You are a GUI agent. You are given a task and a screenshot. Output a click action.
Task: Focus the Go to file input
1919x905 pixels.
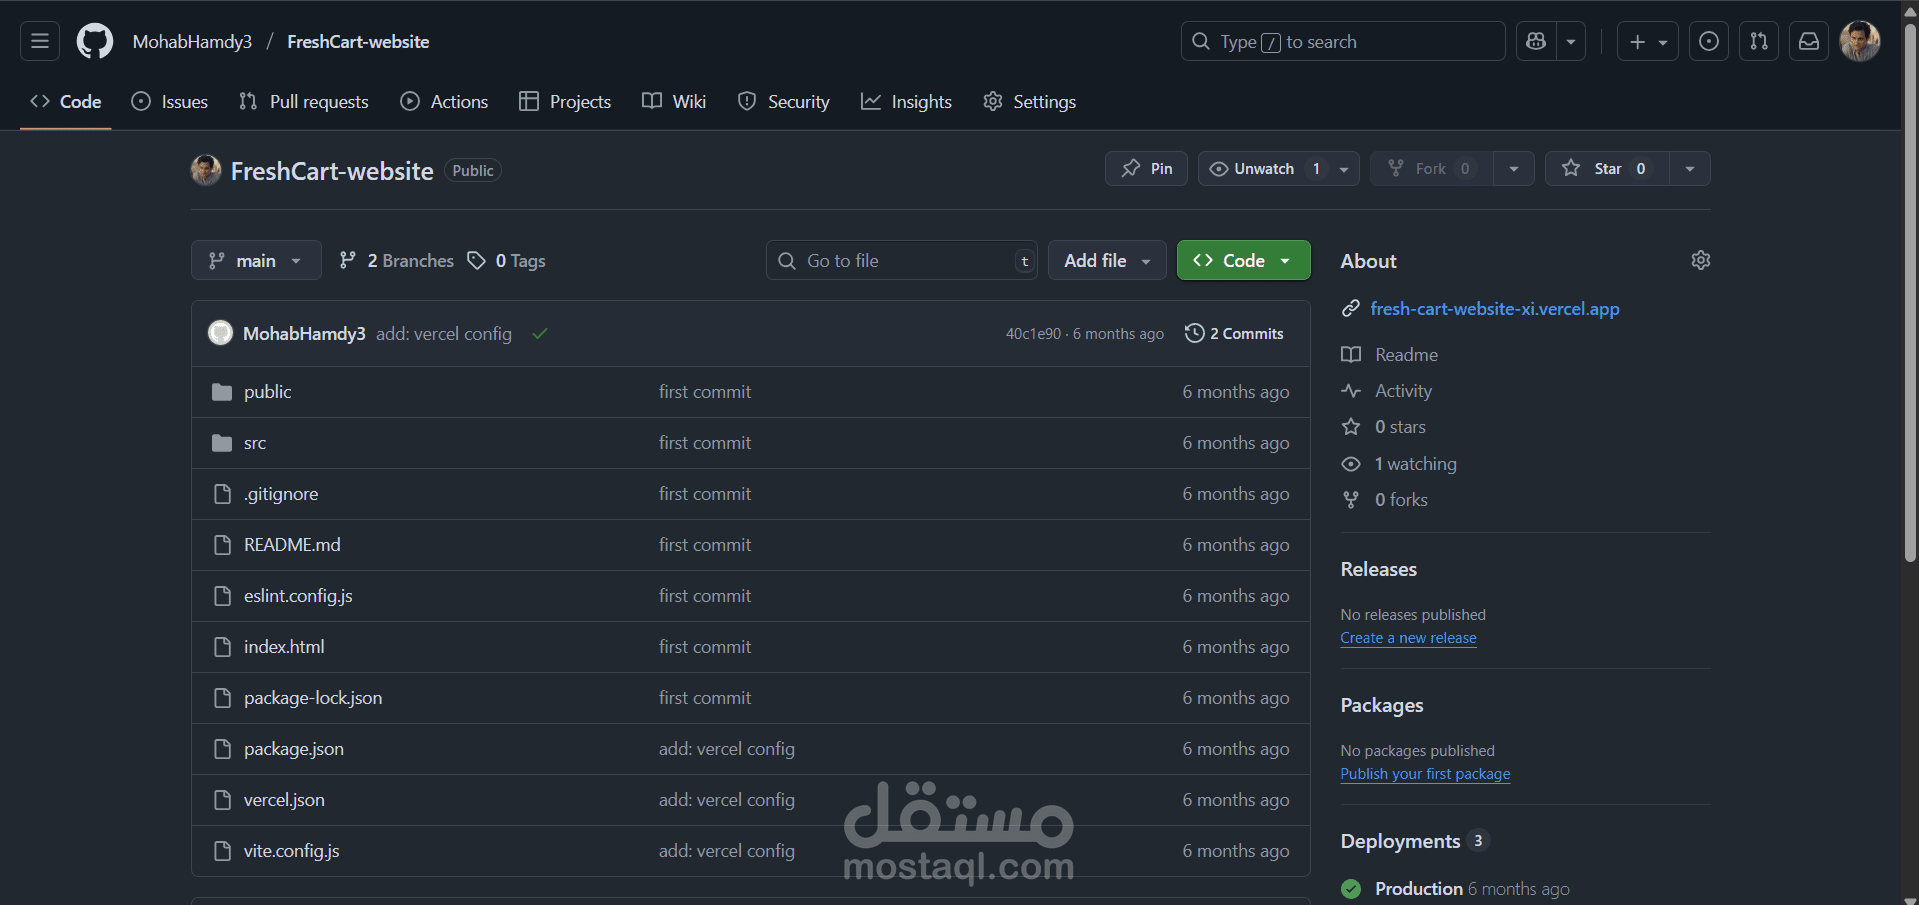[x=902, y=260]
